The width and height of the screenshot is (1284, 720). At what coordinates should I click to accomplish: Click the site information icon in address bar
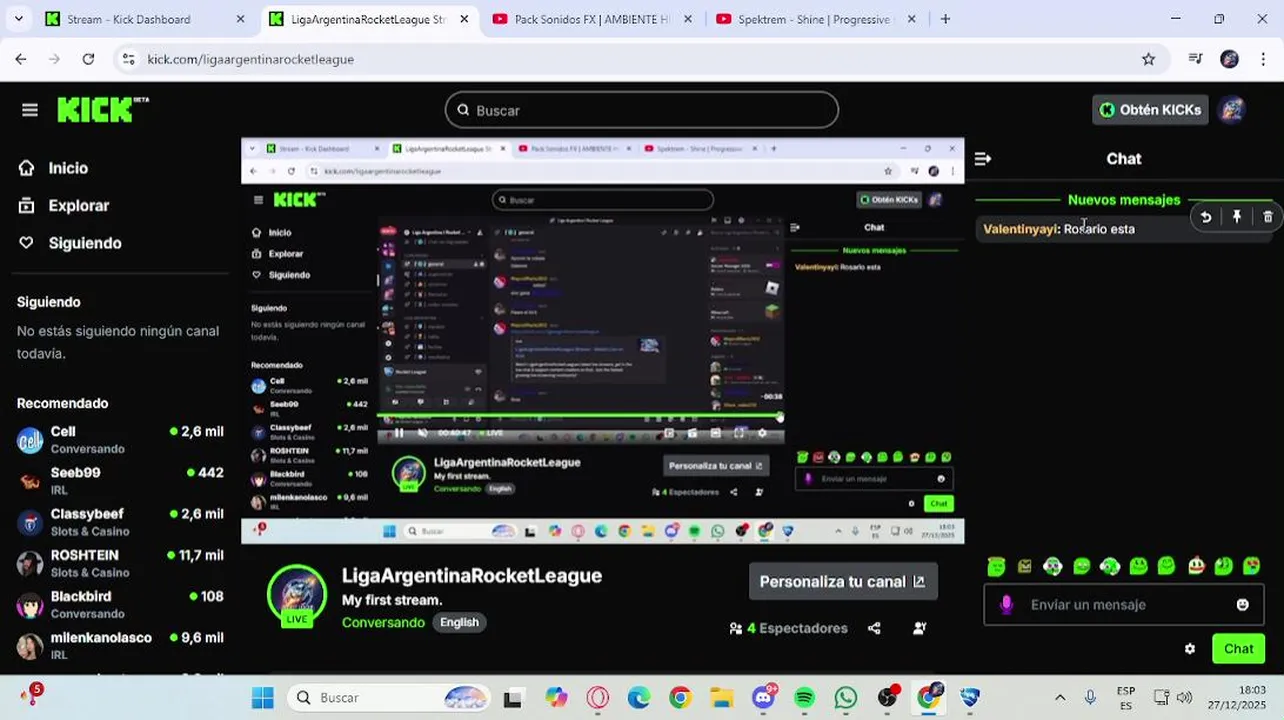128,59
